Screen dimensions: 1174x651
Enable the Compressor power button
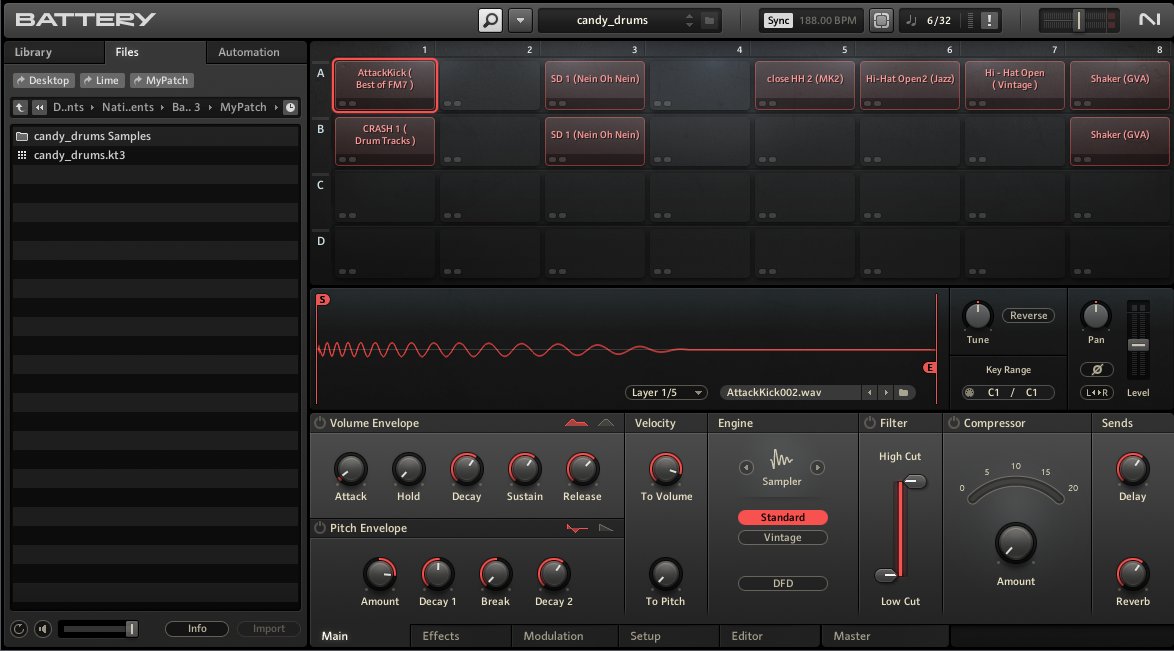point(954,423)
